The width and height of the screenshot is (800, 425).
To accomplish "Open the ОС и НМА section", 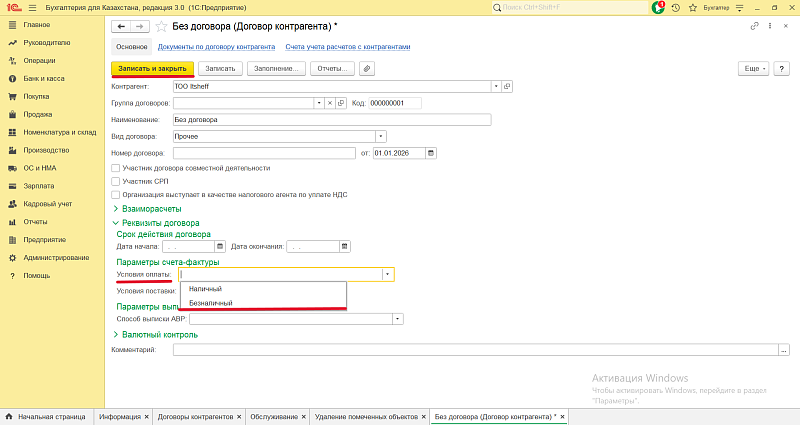I will tap(39, 168).
